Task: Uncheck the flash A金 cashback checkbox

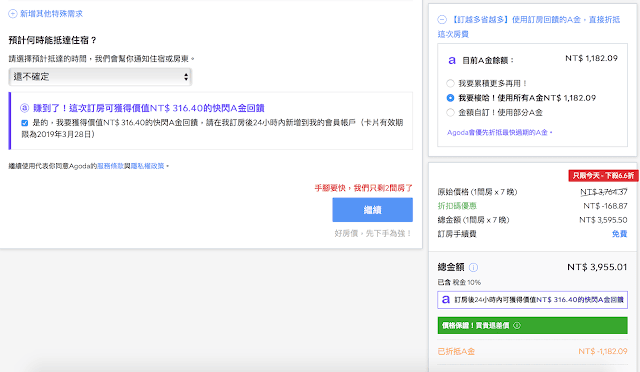Action: click(x=24, y=123)
